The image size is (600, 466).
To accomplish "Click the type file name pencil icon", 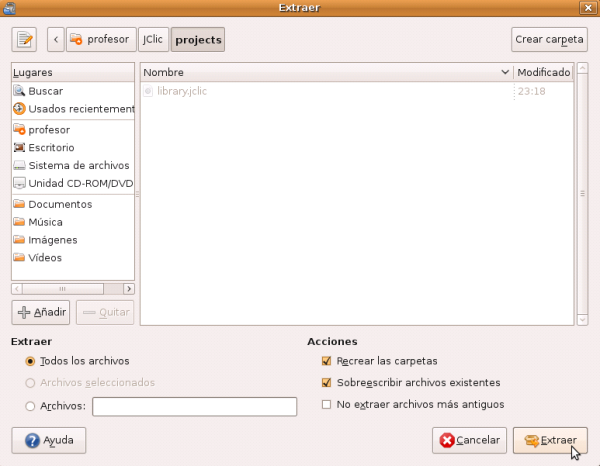I will pos(25,40).
